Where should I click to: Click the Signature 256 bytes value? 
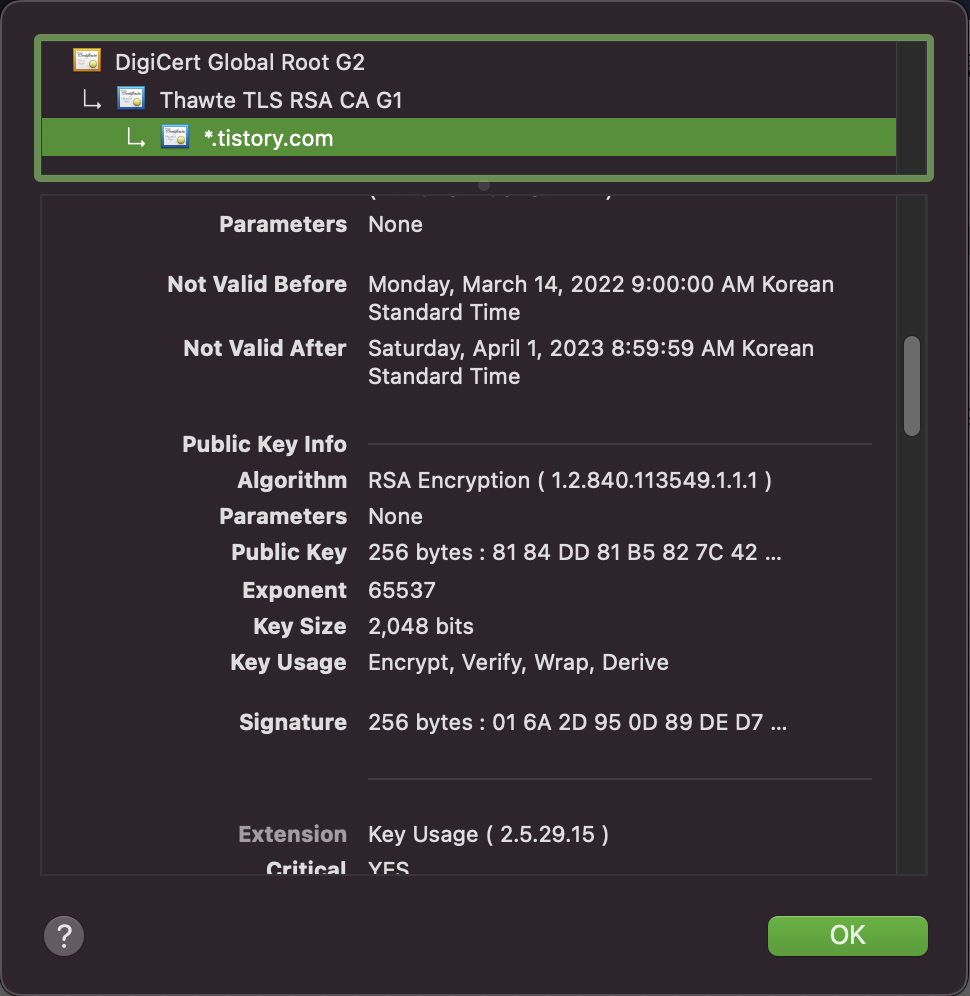(x=577, y=722)
